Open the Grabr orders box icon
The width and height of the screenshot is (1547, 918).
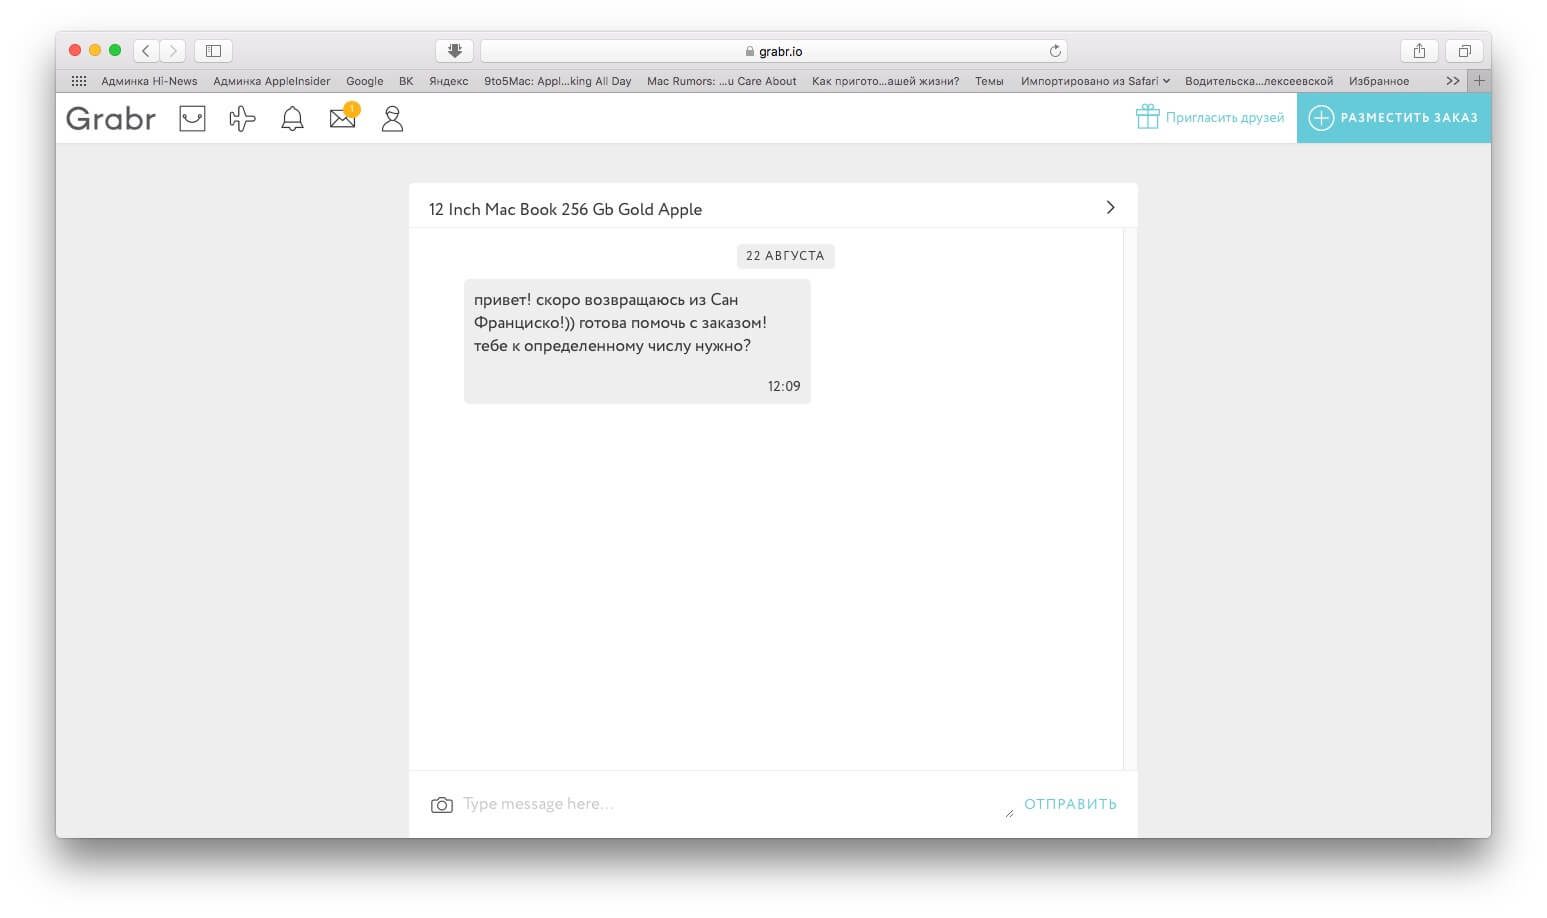pos(192,119)
